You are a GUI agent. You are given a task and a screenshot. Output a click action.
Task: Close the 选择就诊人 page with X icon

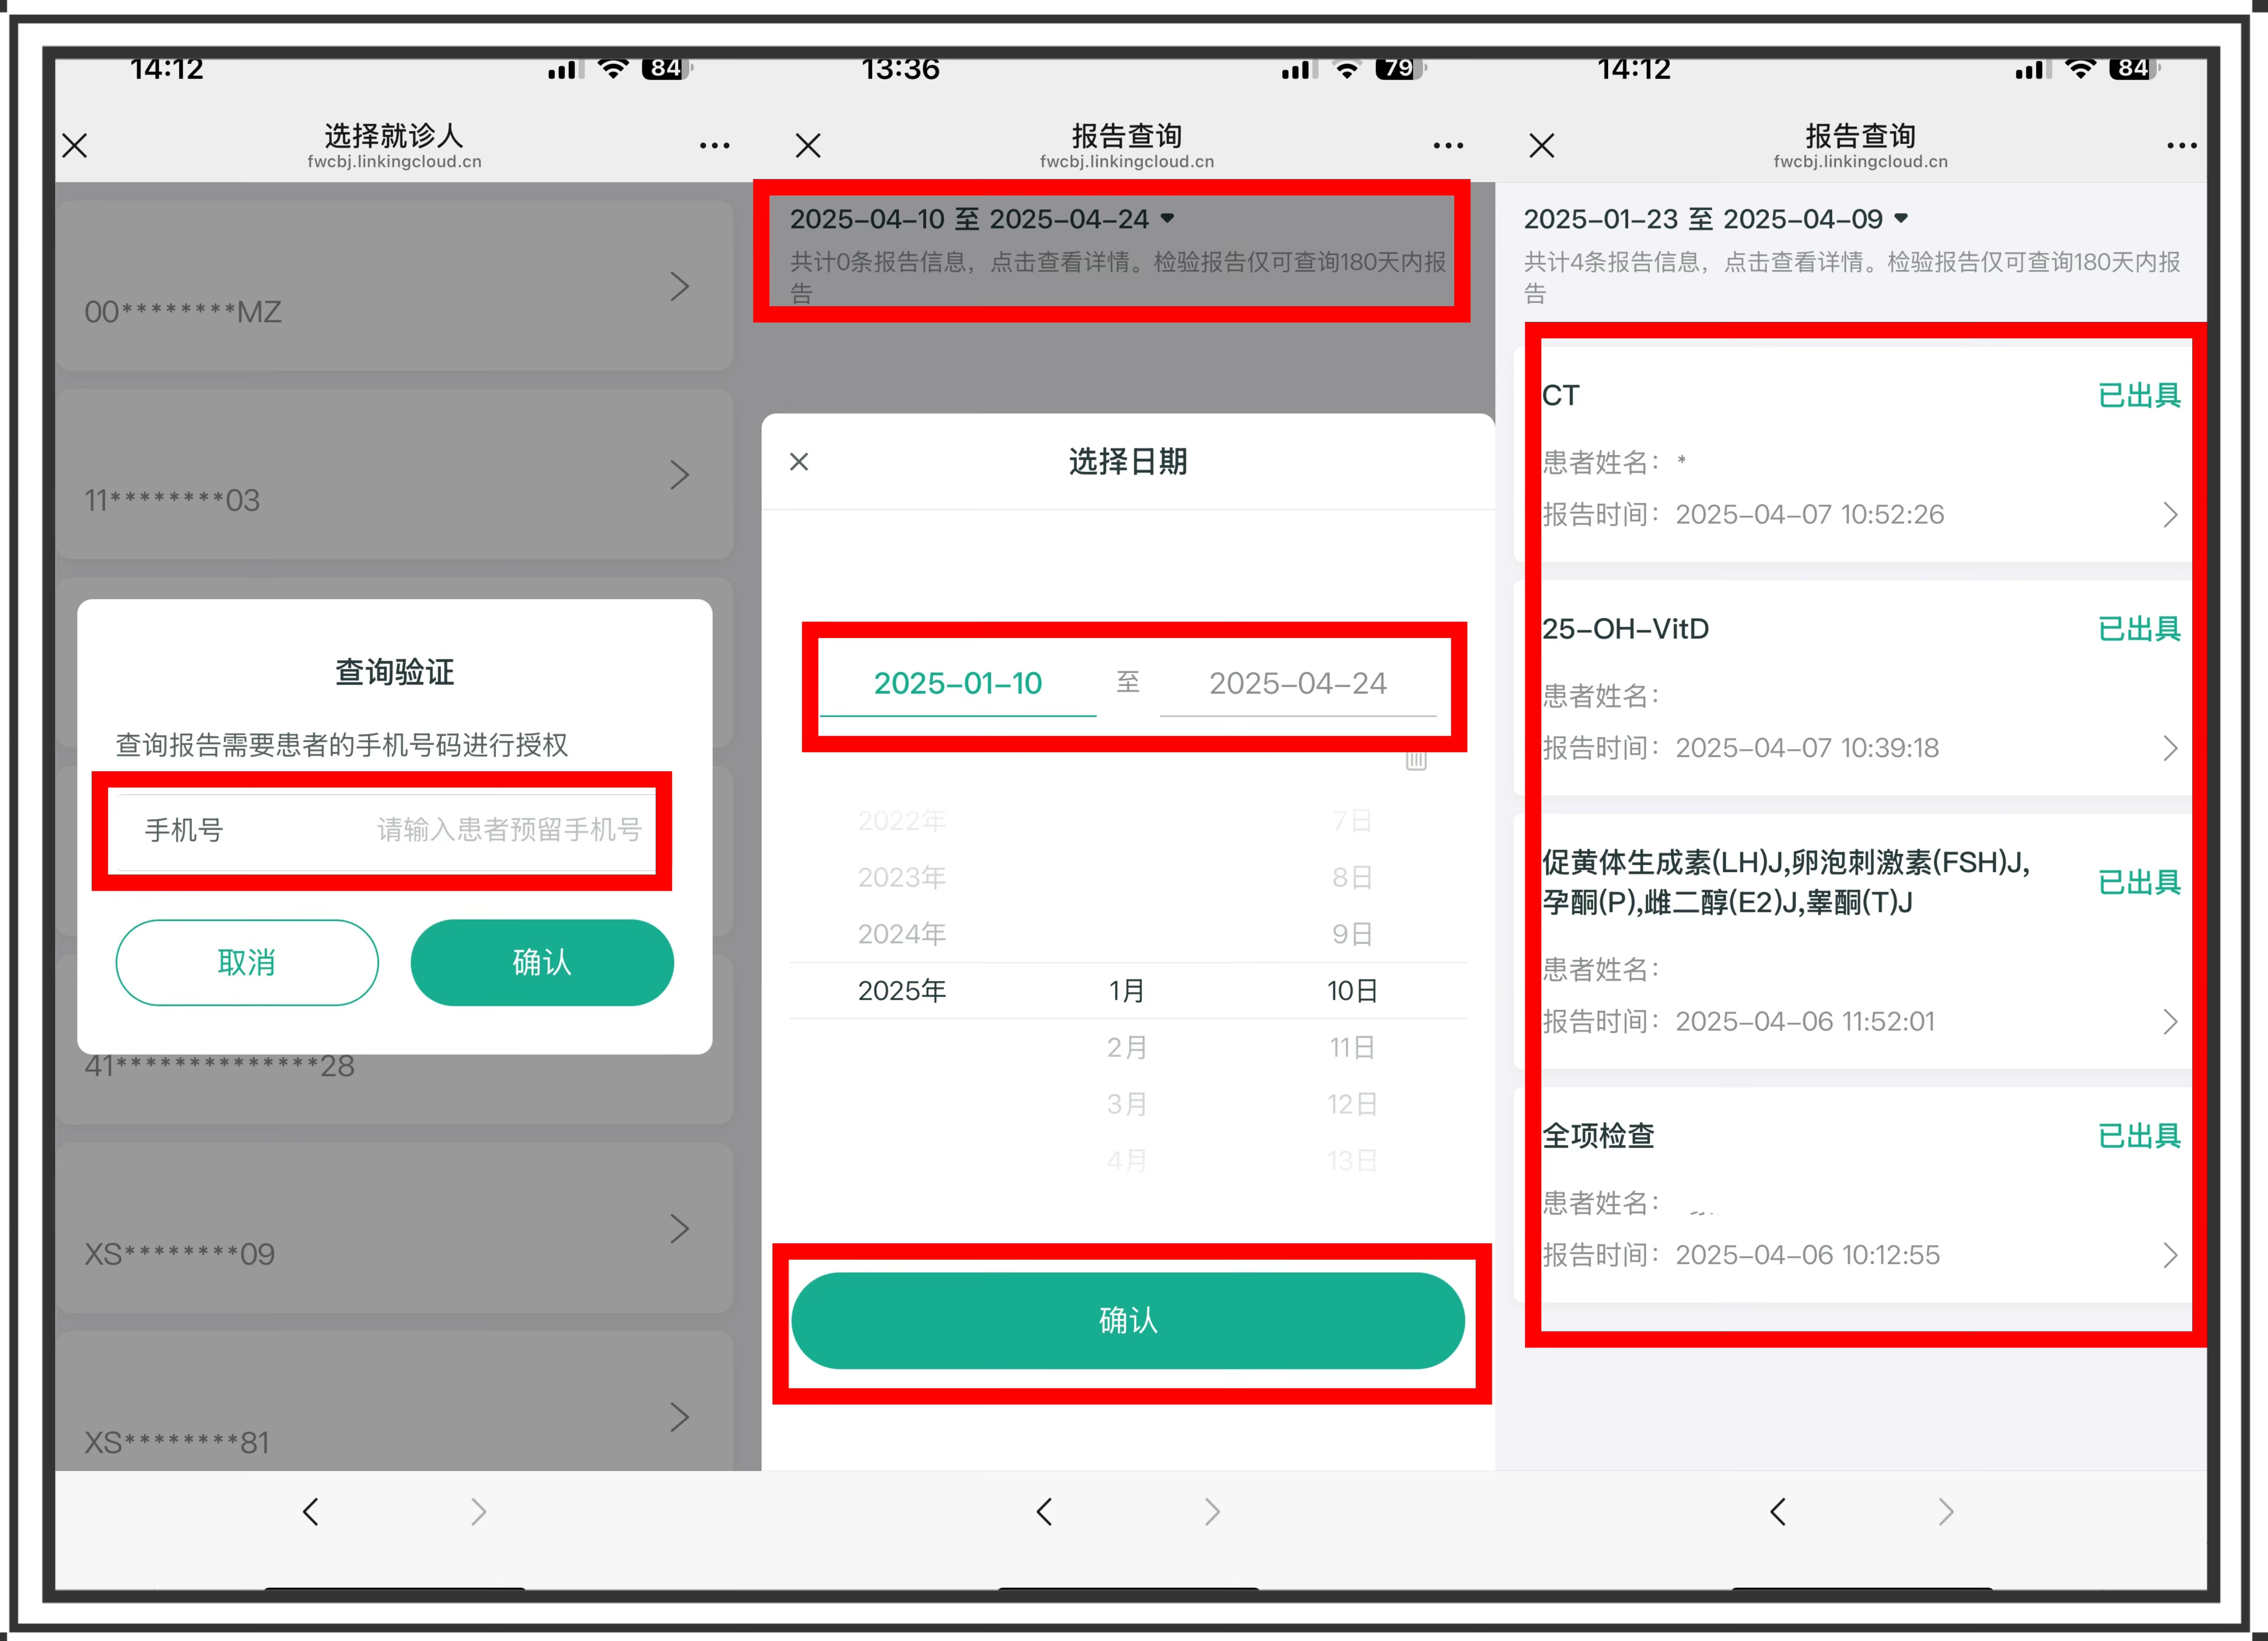(75, 146)
